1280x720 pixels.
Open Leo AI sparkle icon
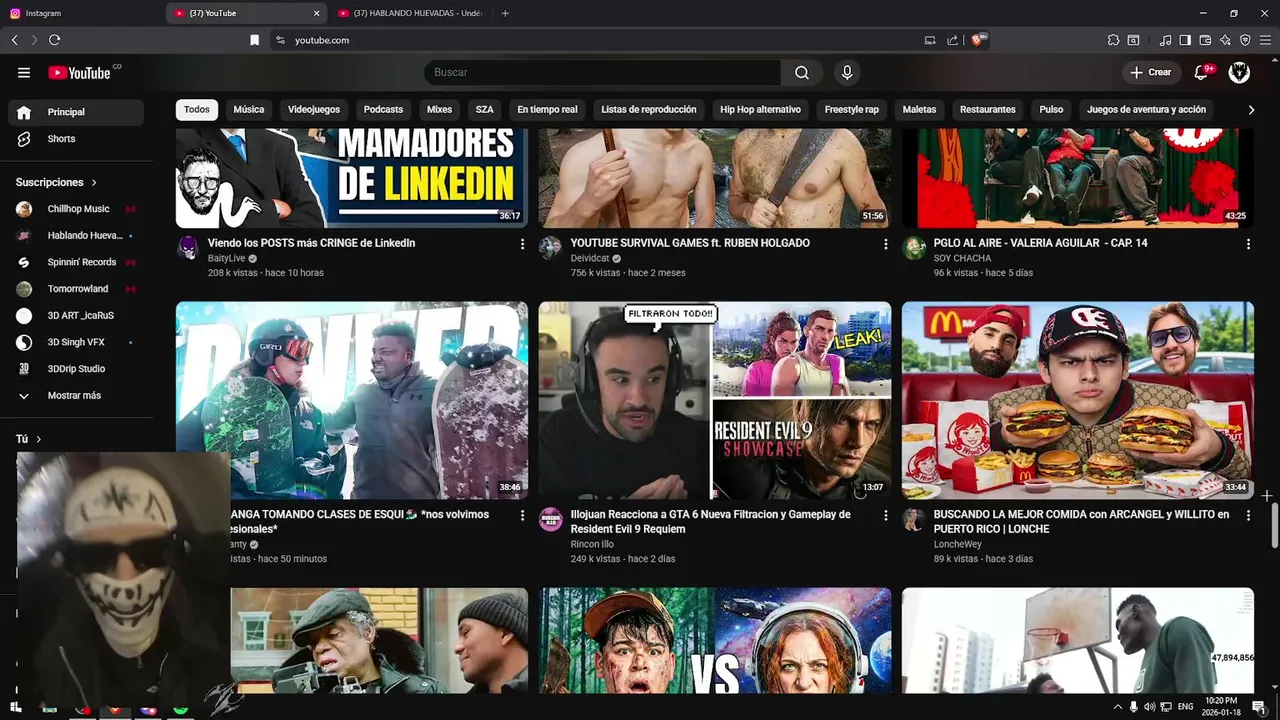1225,40
